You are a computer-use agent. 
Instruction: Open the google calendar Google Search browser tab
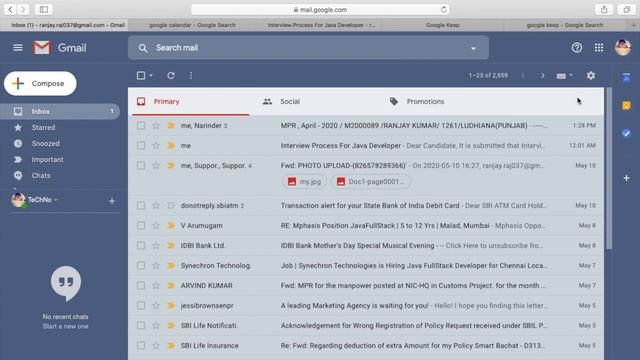(192, 25)
